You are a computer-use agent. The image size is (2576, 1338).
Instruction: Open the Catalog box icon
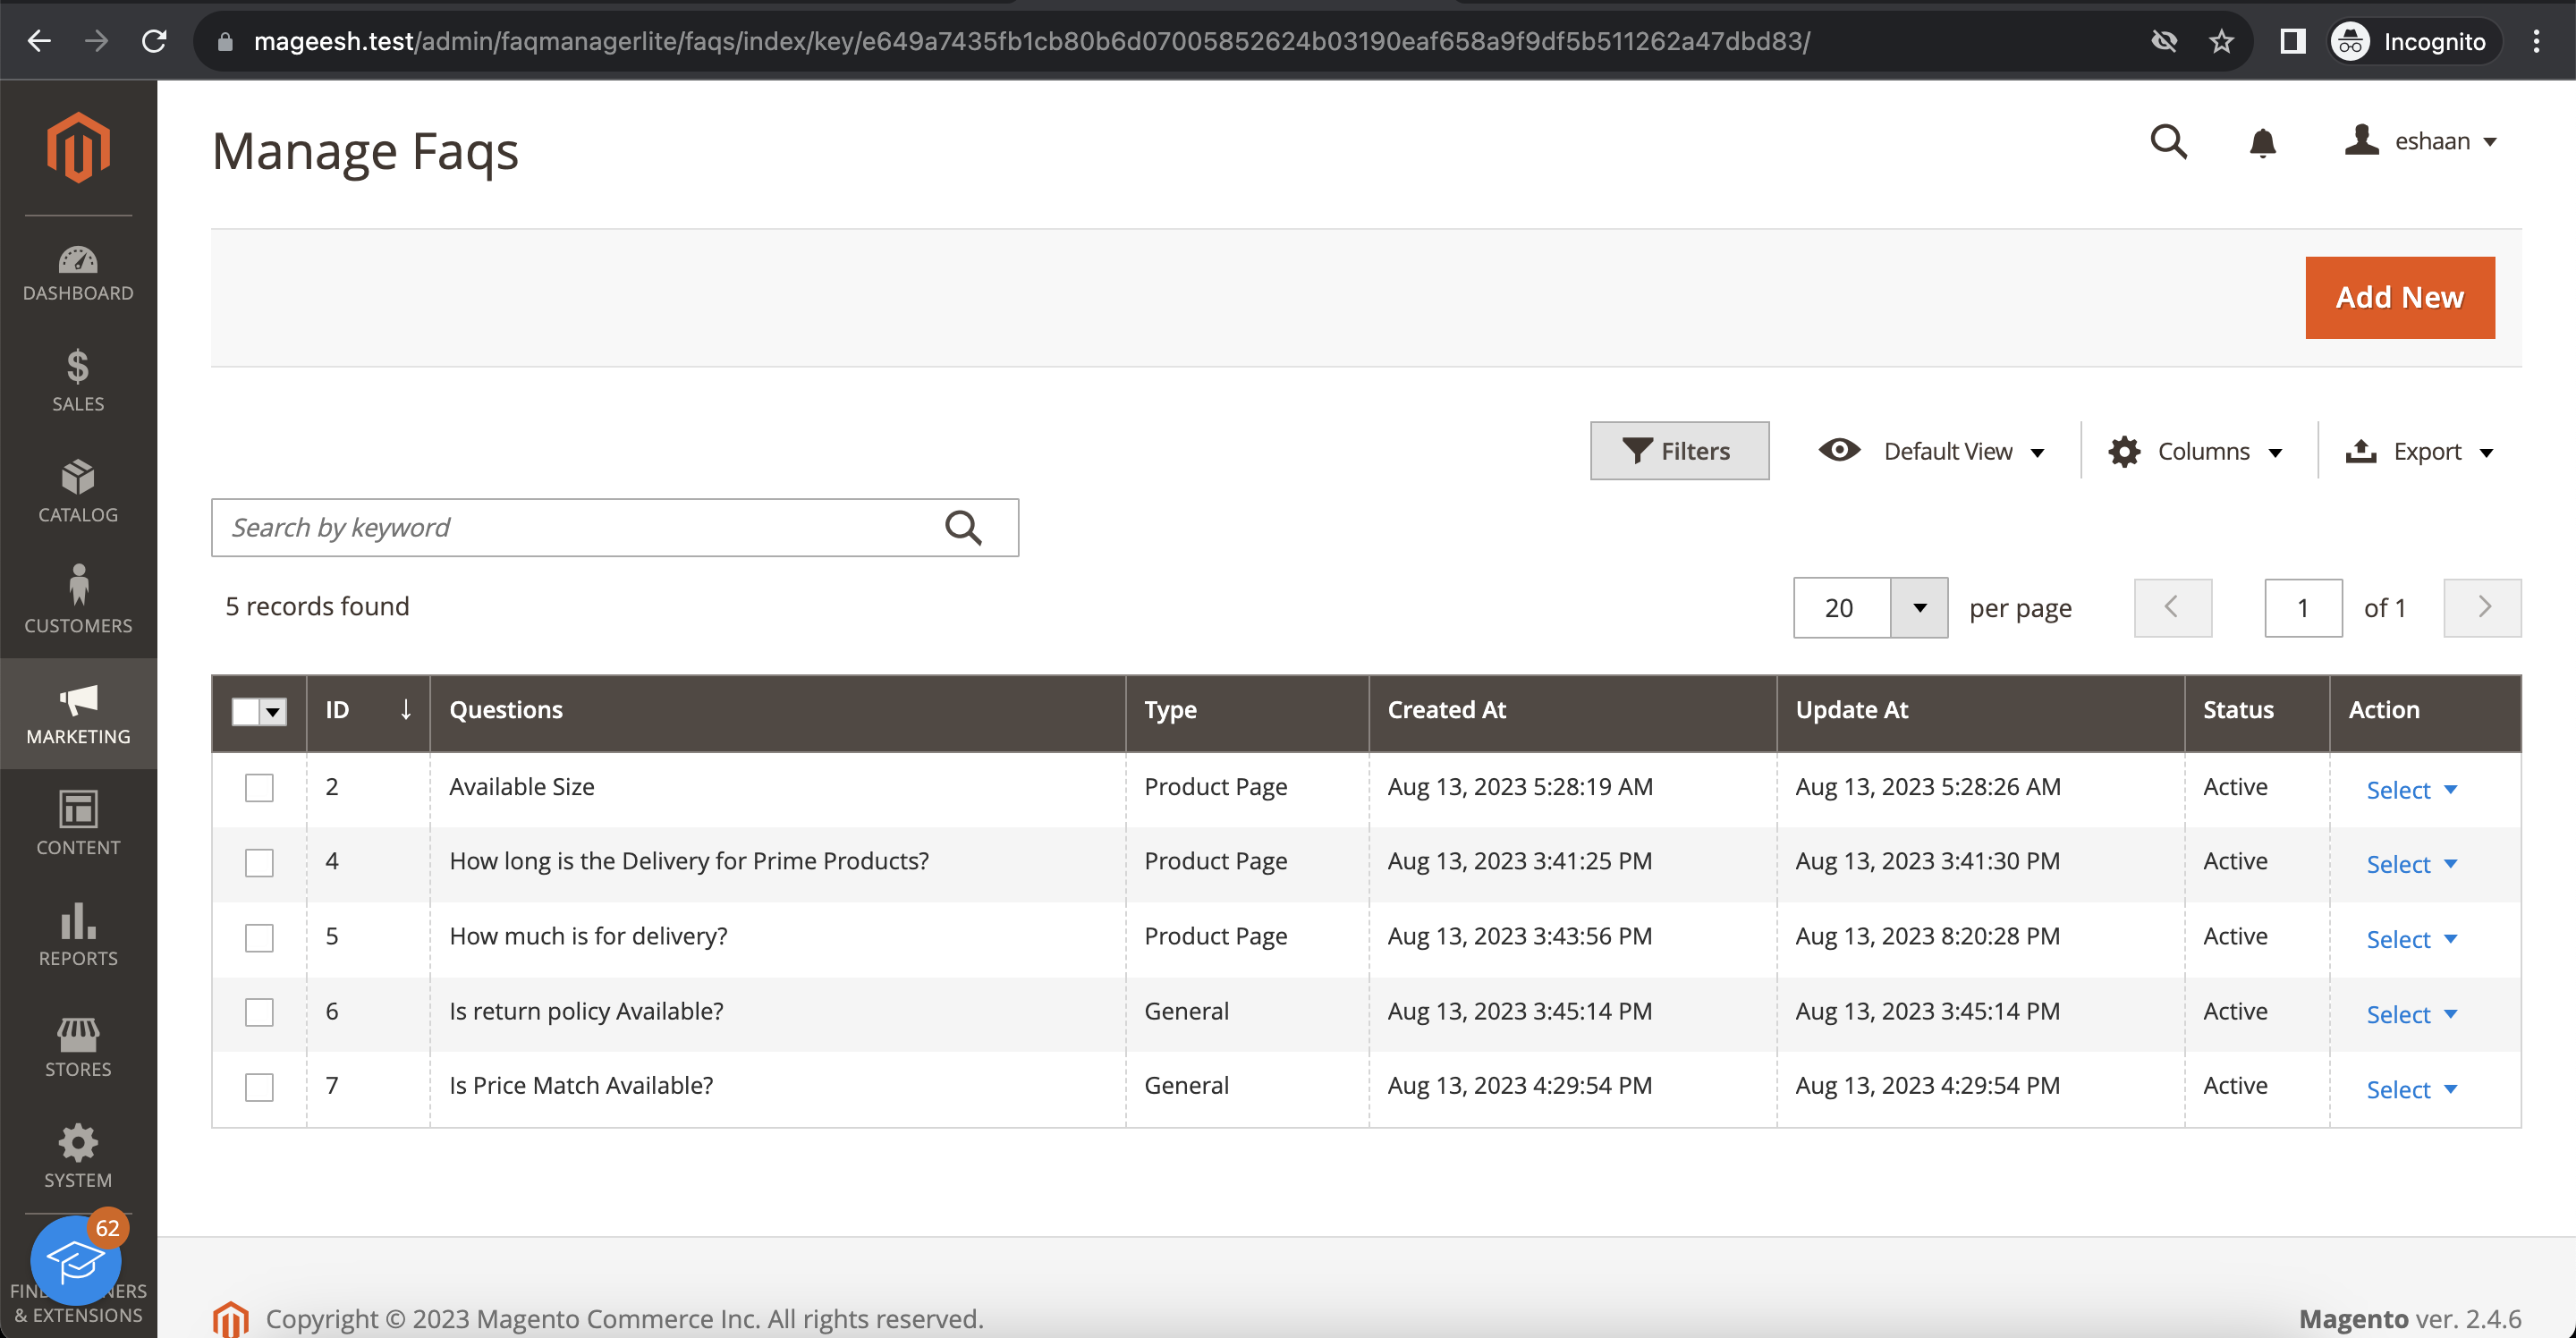78,477
